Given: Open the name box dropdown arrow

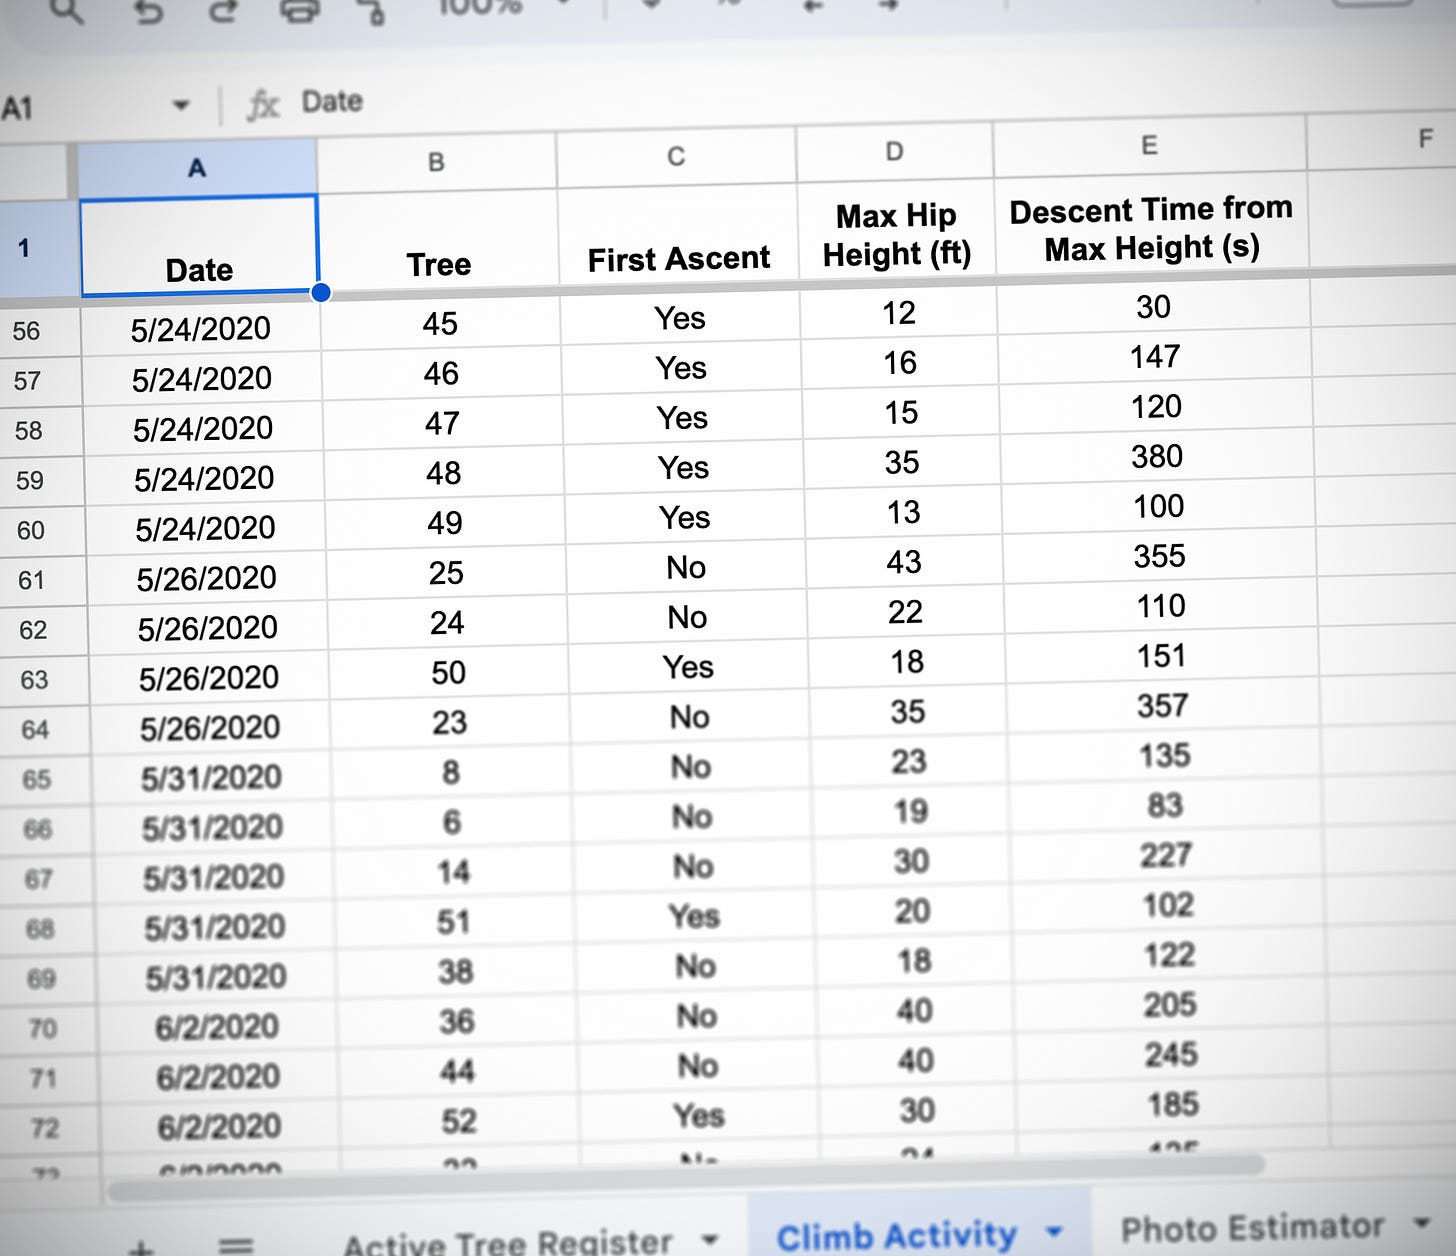Looking at the screenshot, I should [x=181, y=103].
